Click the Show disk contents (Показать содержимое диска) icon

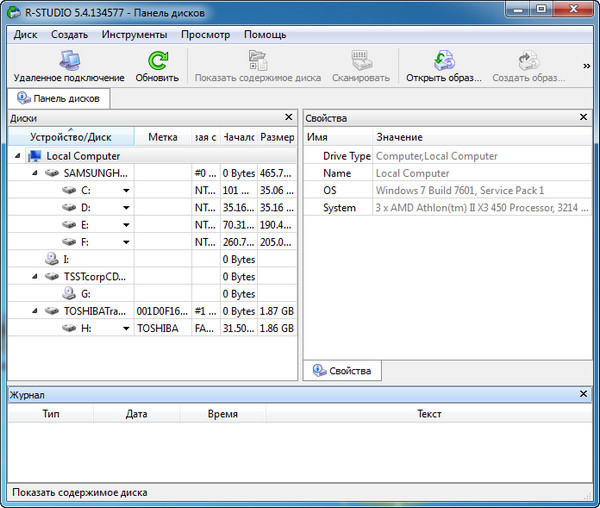click(x=257, y=60)
